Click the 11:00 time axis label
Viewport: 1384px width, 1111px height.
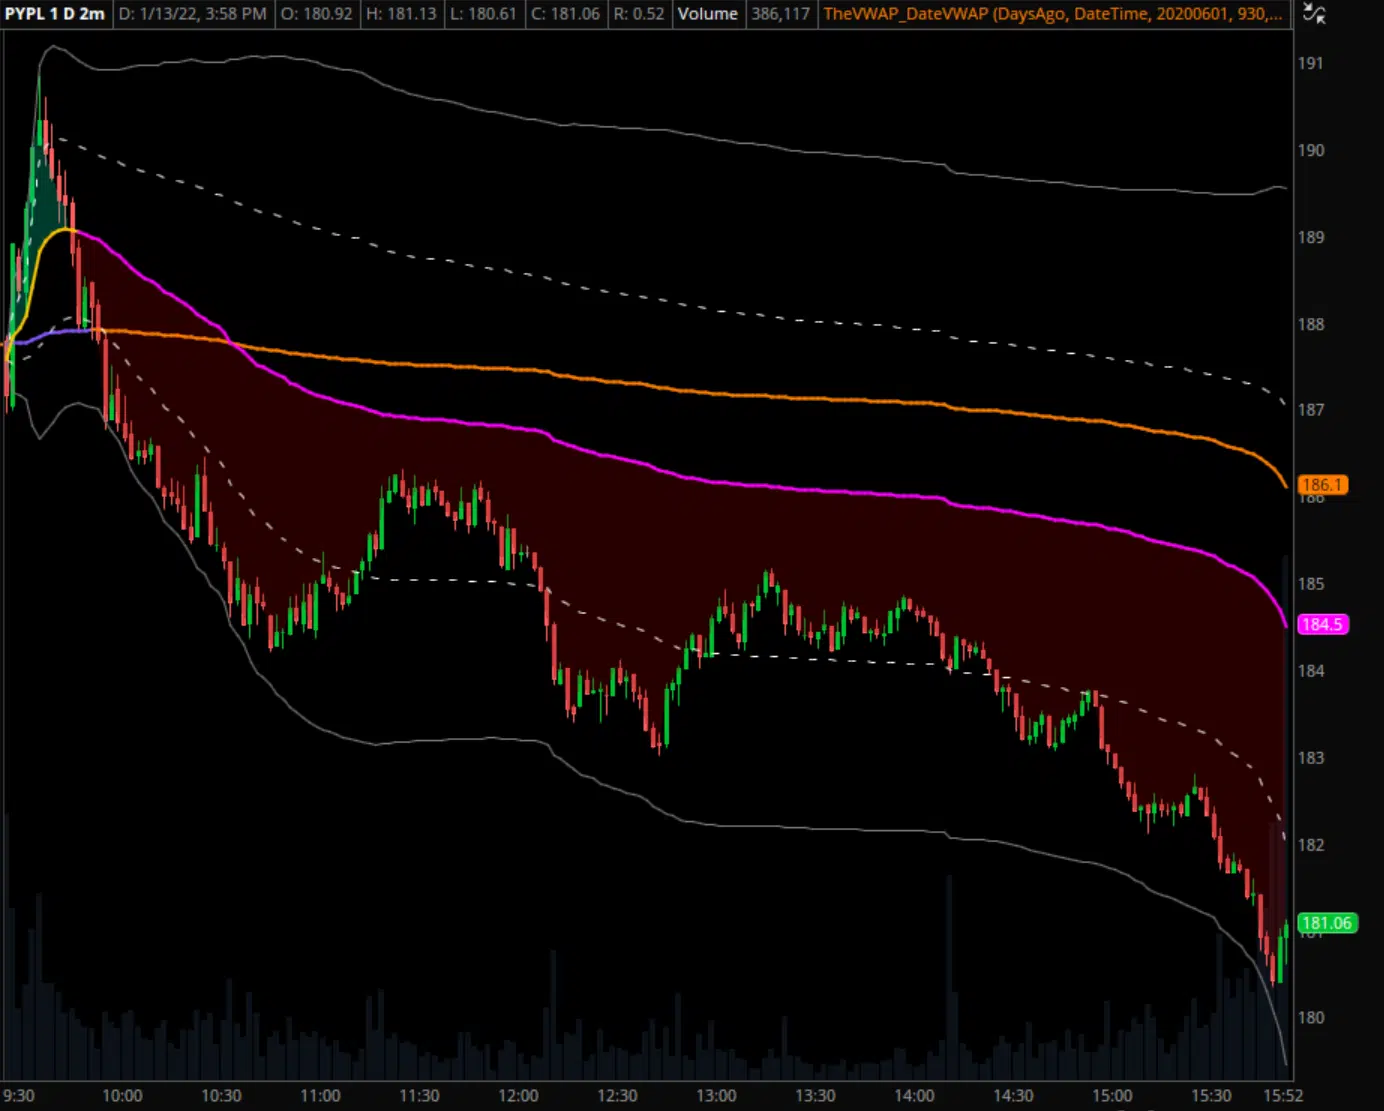(x=320, y=1096)
